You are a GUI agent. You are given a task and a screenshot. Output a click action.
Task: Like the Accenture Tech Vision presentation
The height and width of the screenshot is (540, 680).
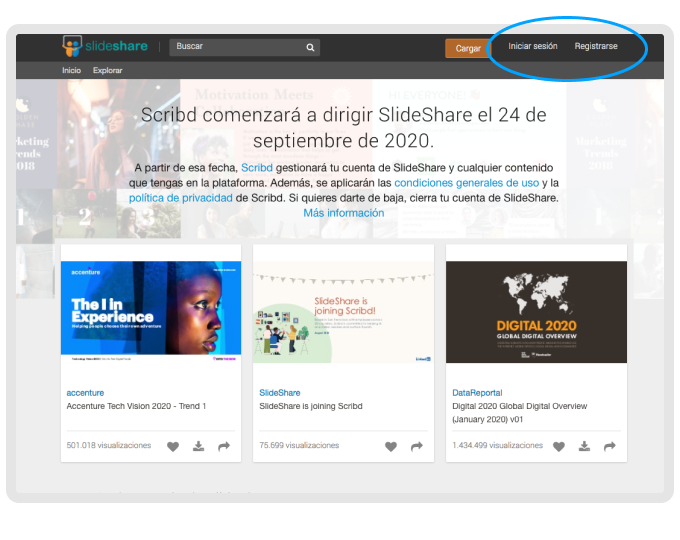173,446
